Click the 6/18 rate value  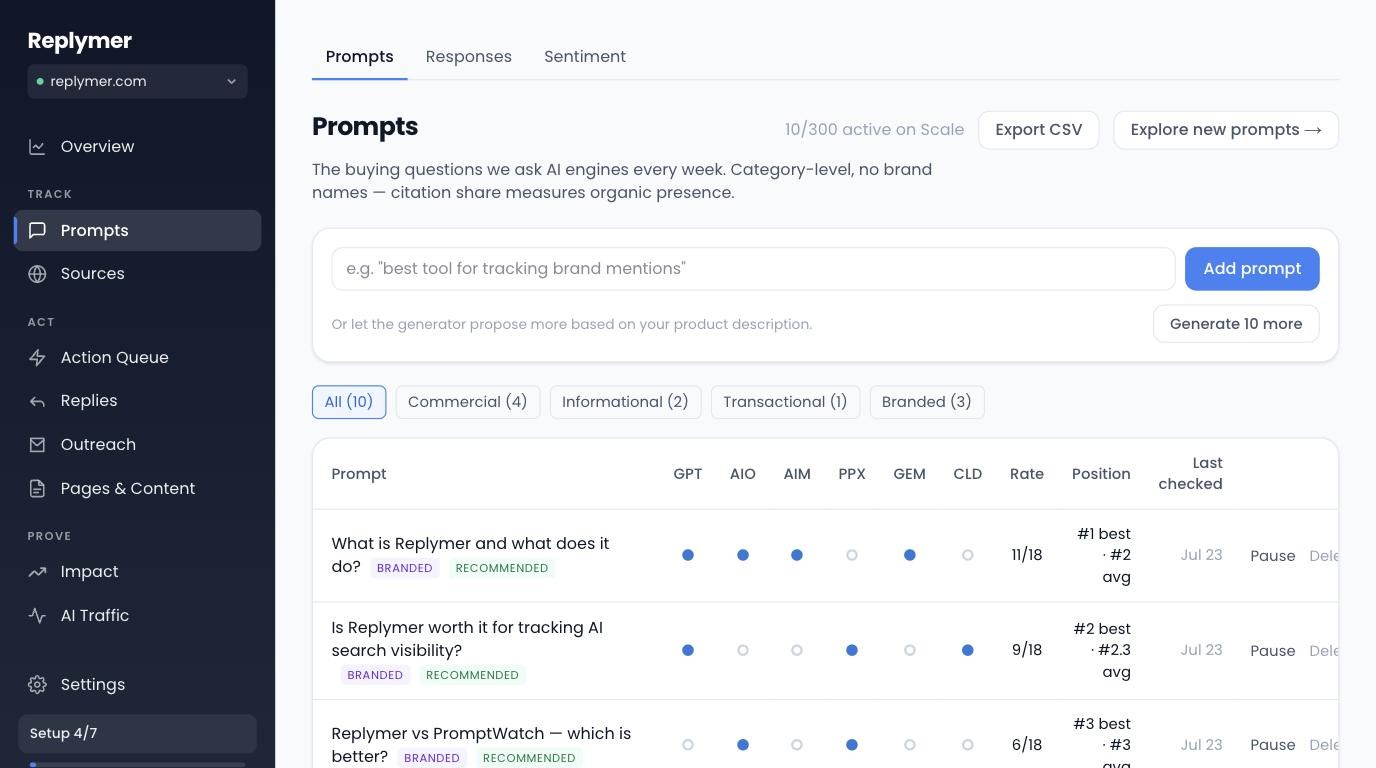1027,745
